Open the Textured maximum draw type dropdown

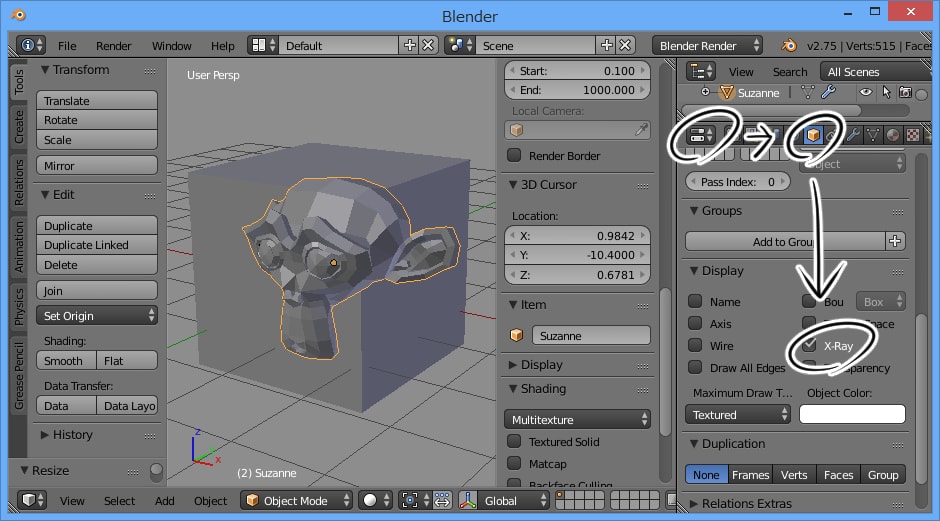(x=738, y=414)
